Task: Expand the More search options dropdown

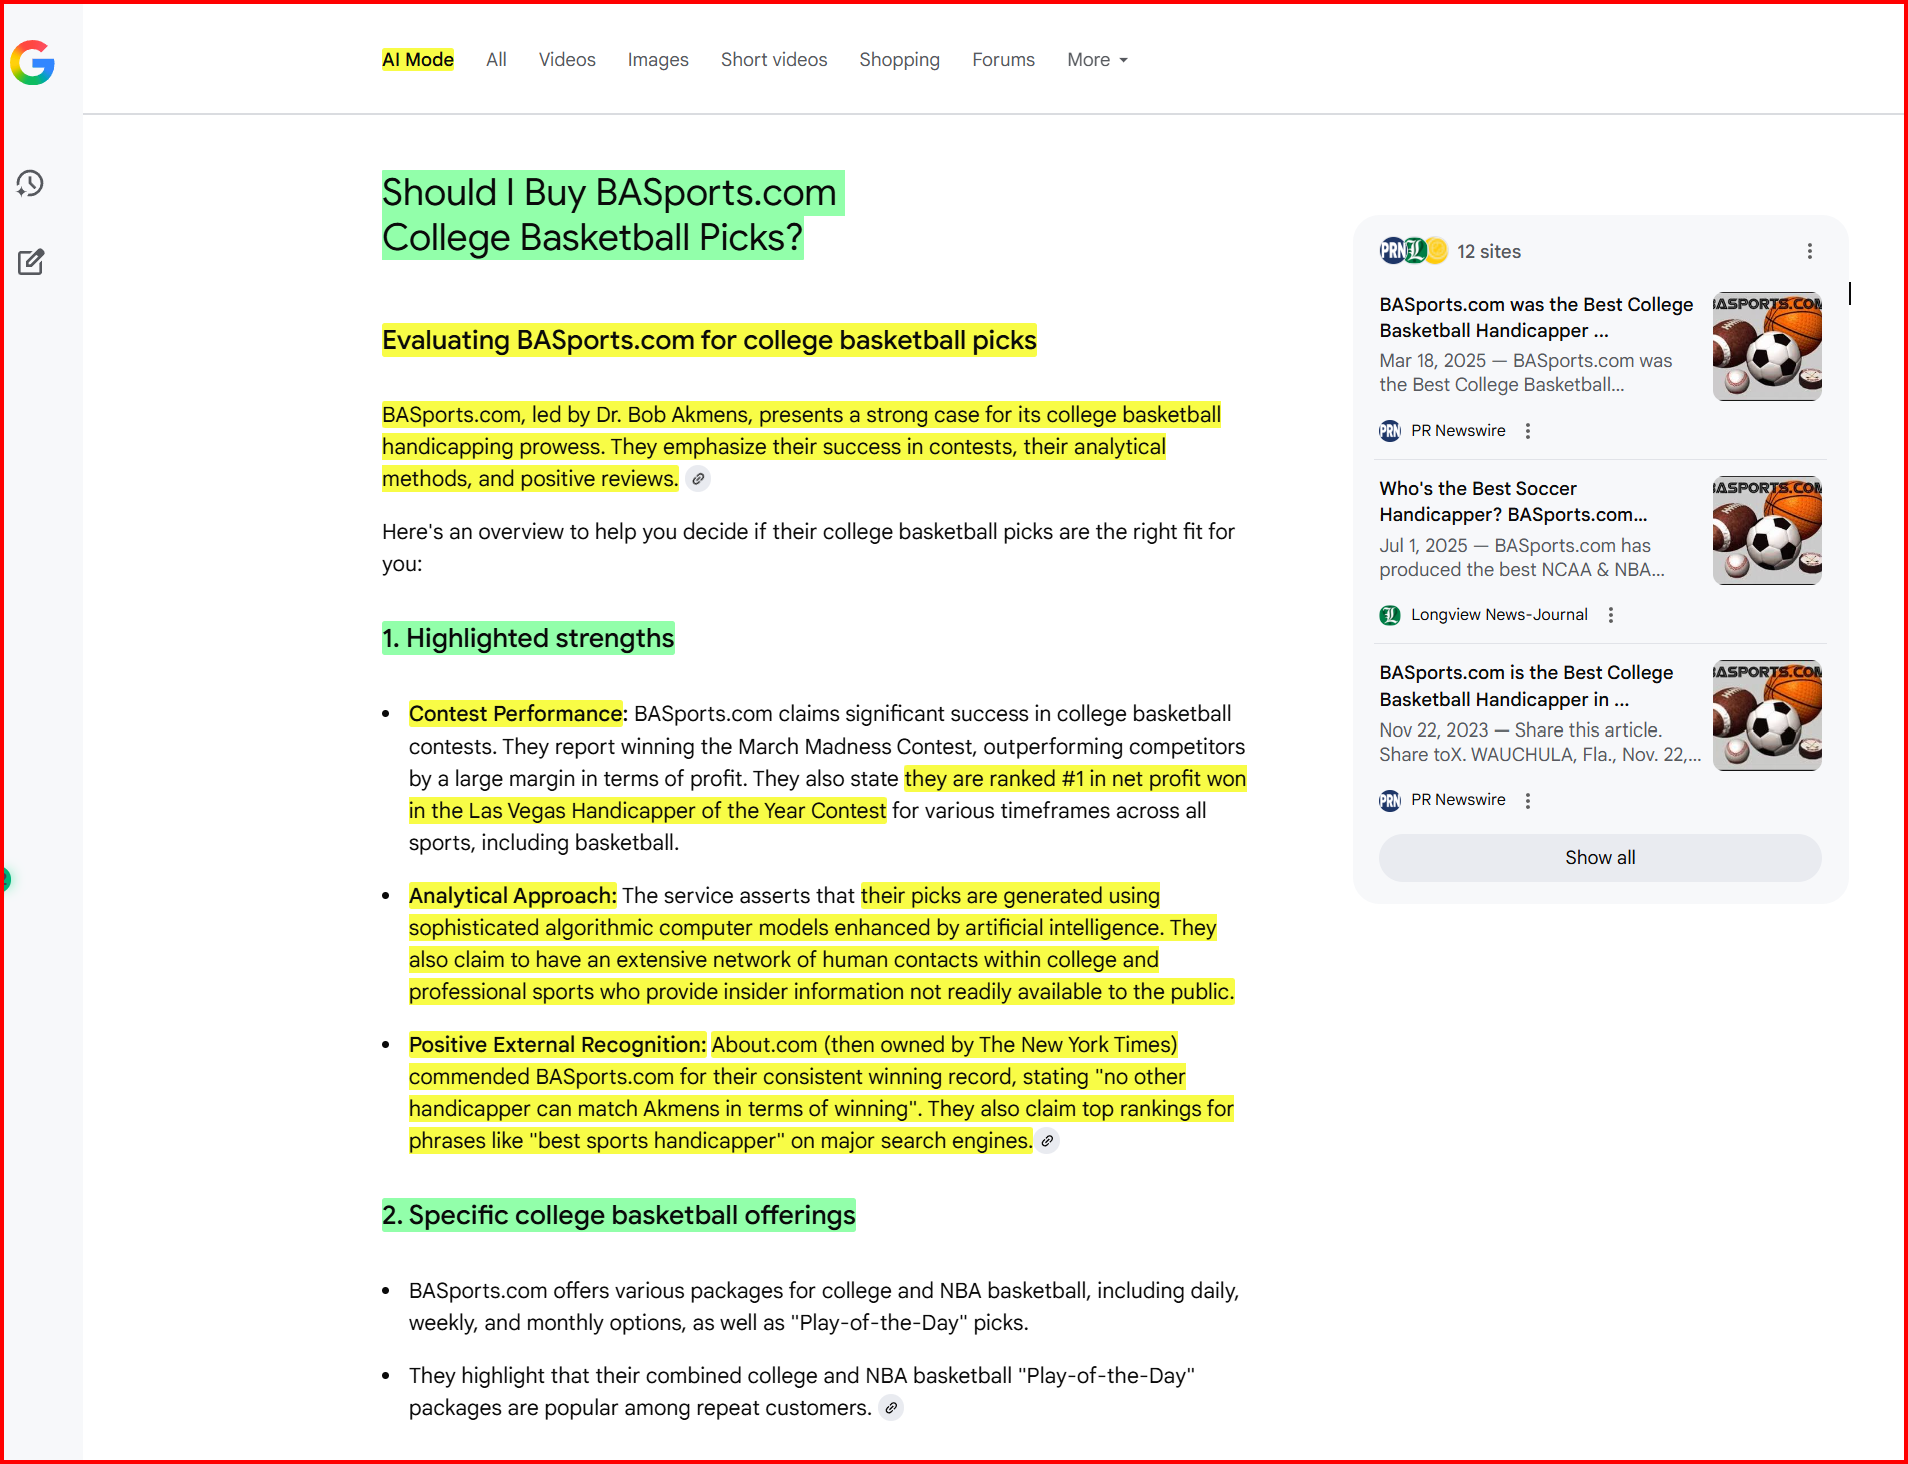Action: pyautogui.click(x=1097, y=60)
